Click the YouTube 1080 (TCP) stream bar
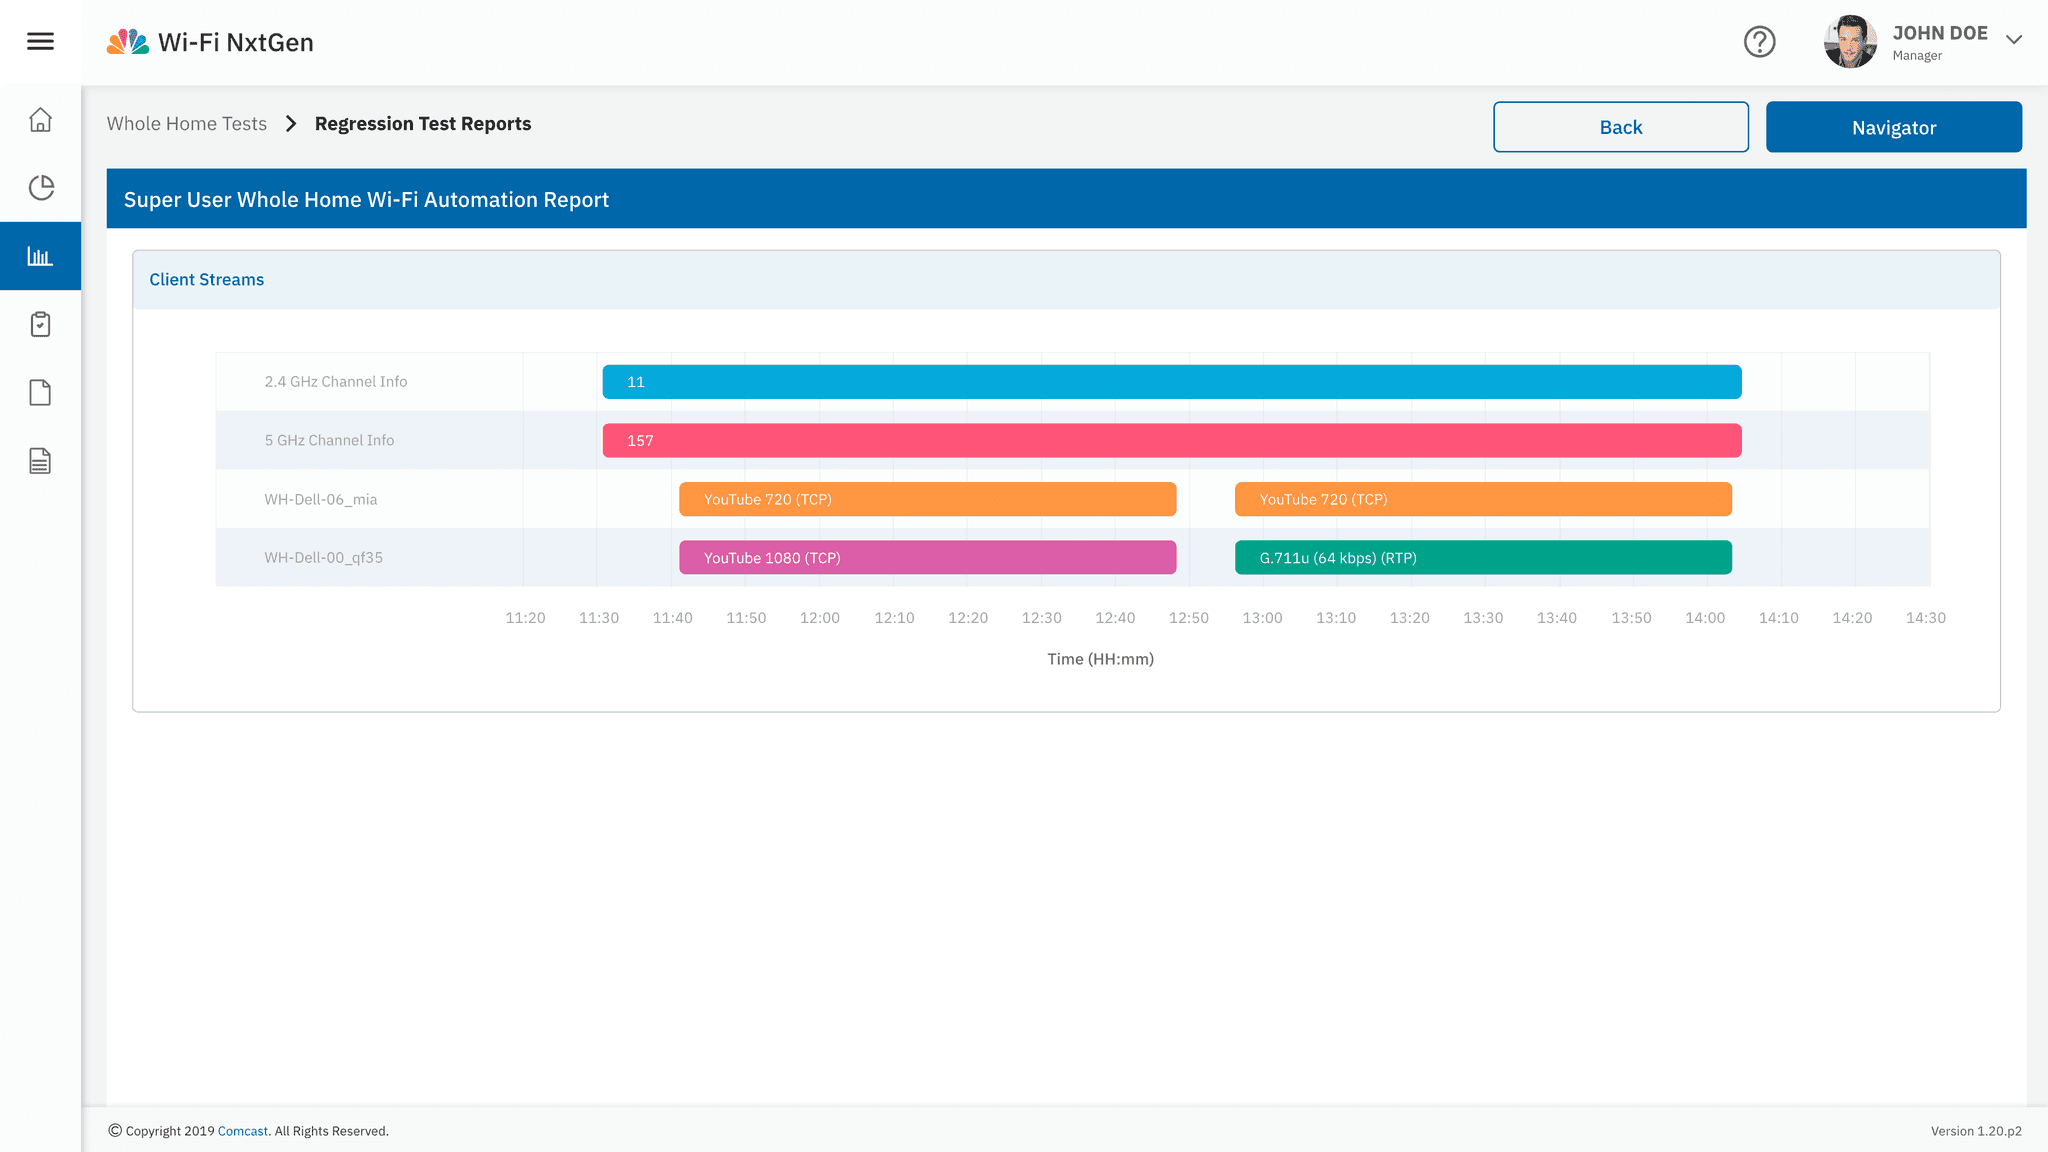 tap(927, 558)
